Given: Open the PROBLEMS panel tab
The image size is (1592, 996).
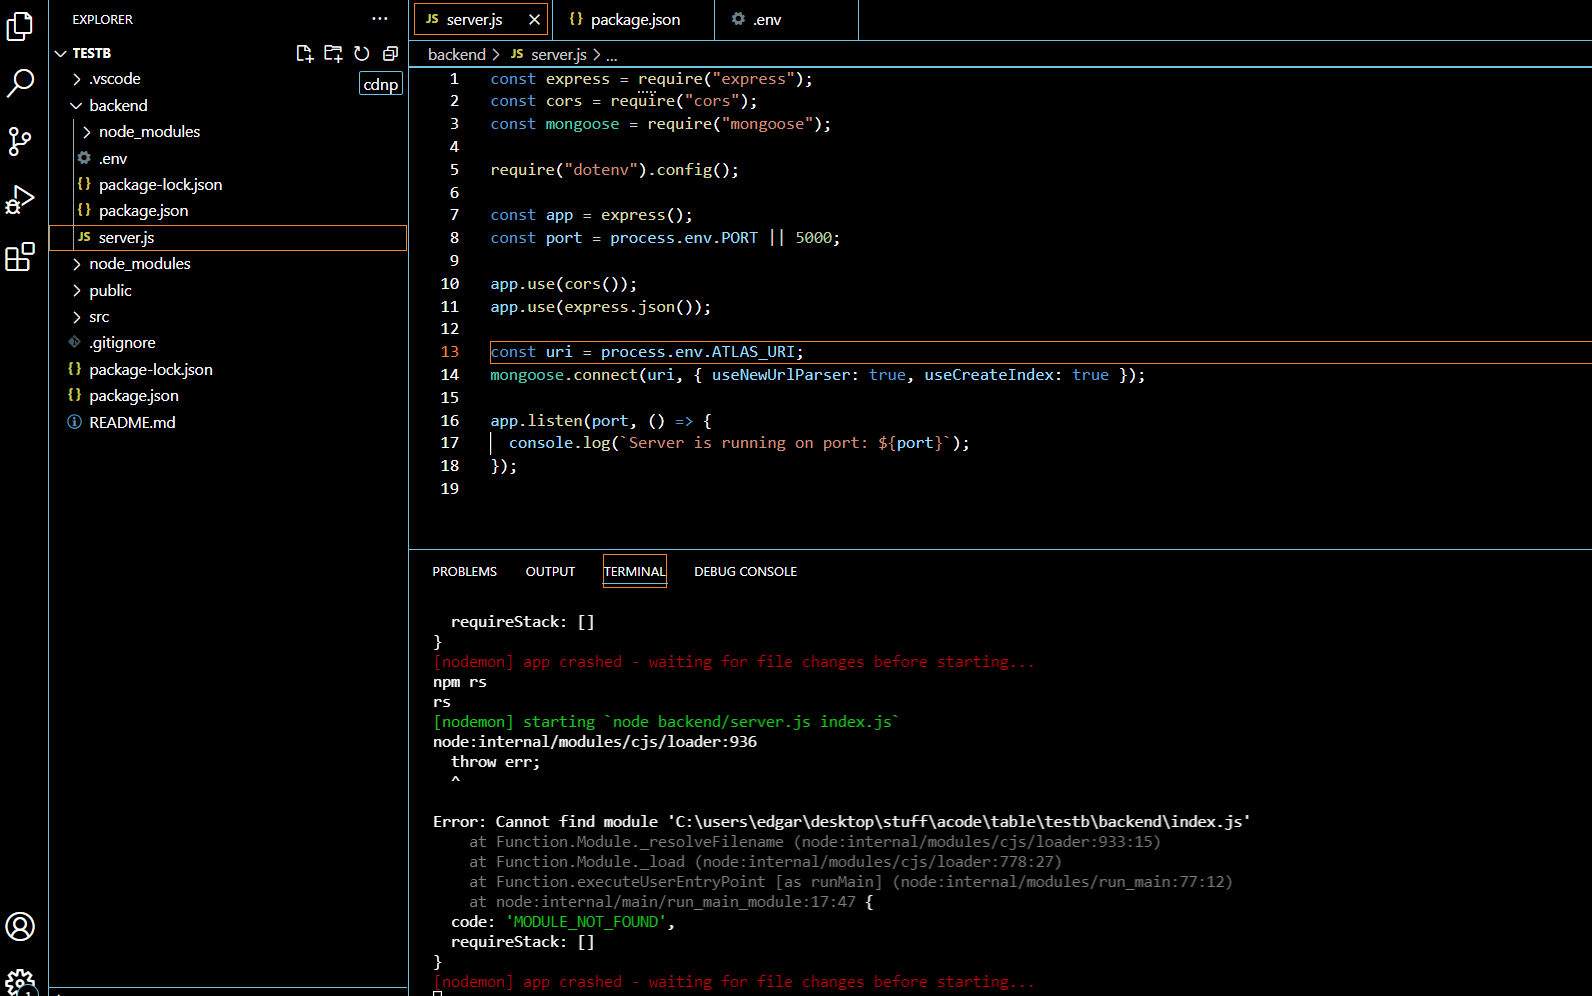Looking at the screenshot, I should coord(464,572).
